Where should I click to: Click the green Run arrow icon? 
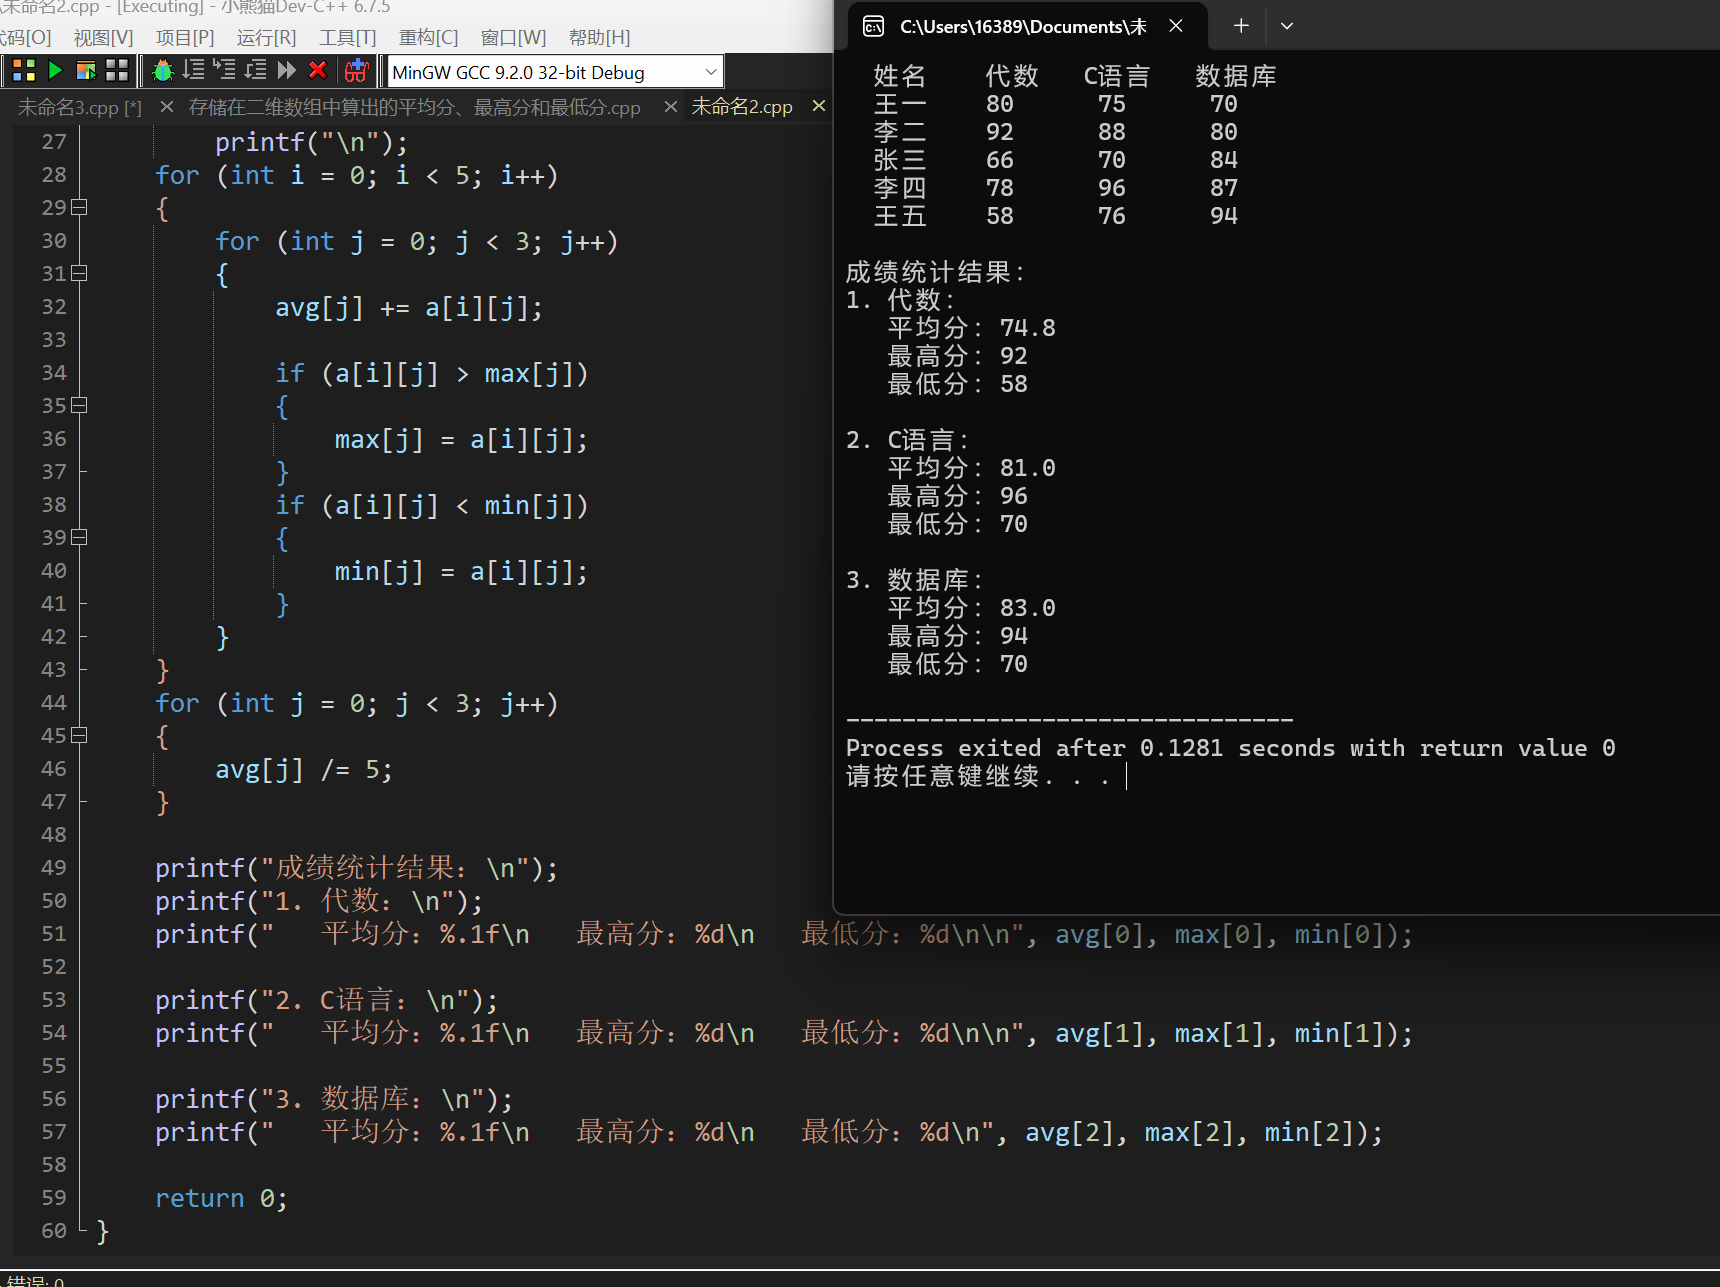click(x=55, y=71)
